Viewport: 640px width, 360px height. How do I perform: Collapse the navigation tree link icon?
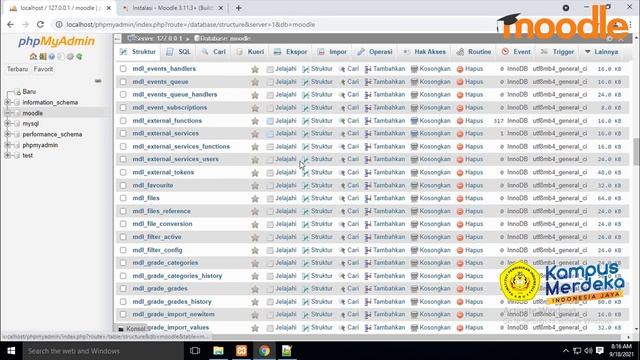click(98, 81)
